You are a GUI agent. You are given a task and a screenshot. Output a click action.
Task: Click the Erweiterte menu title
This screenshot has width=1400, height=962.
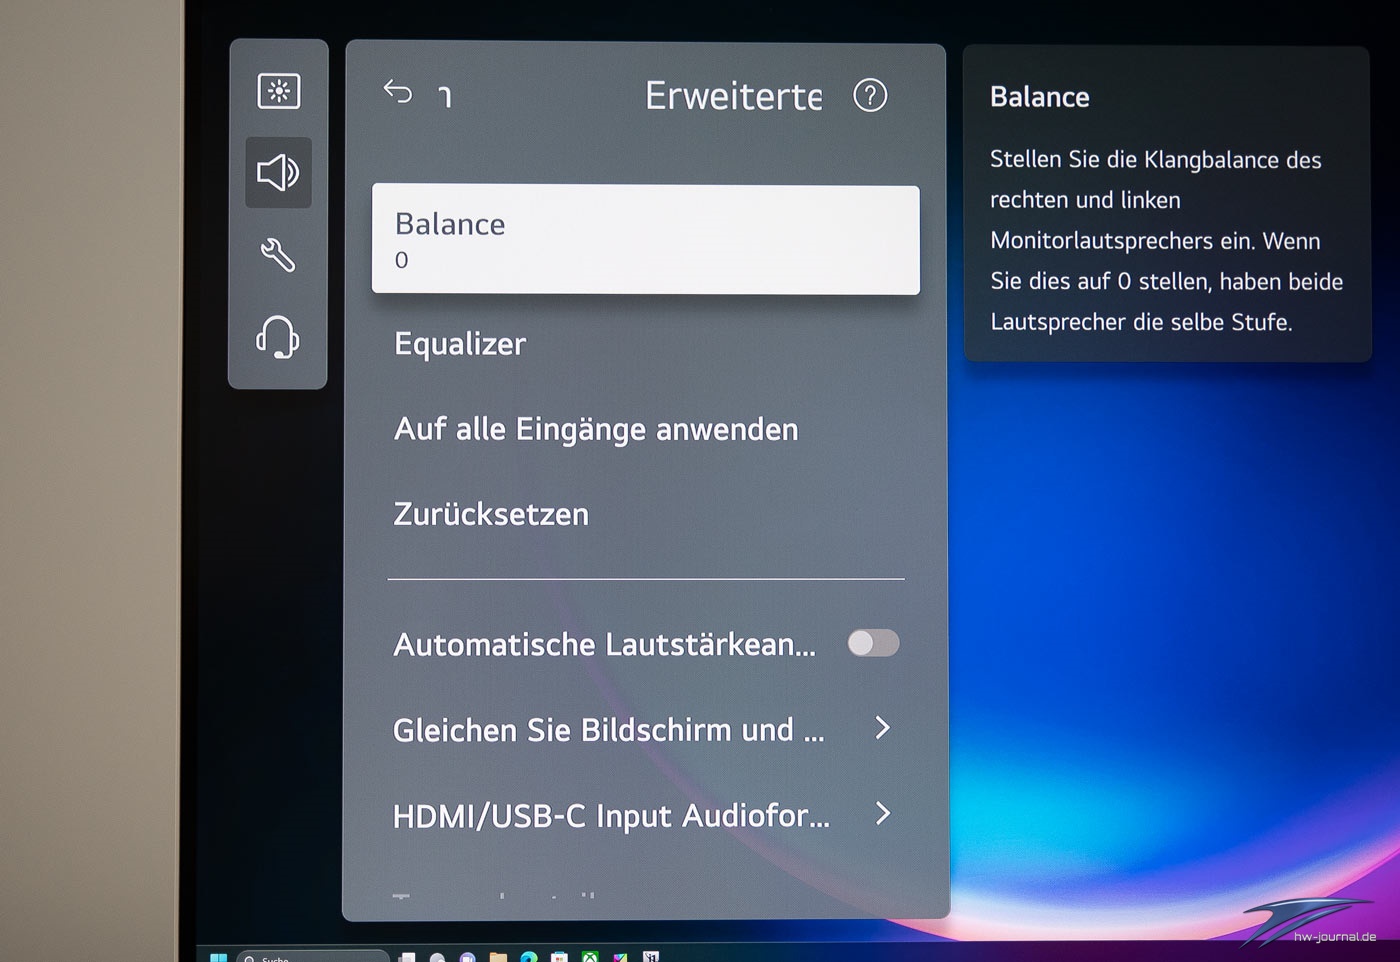coord(733,96)
